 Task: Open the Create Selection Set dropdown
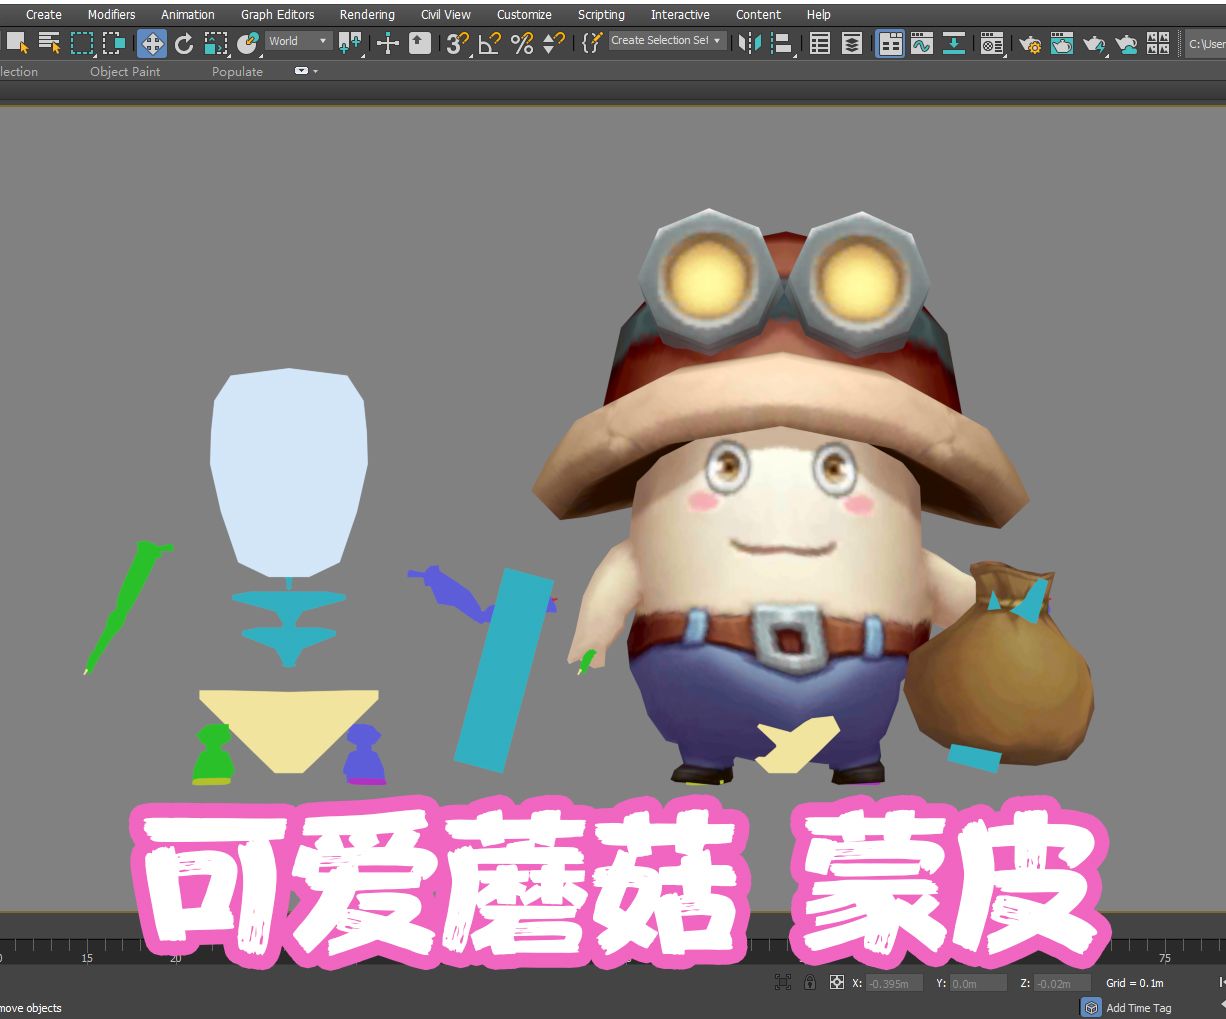pos(667,41)
